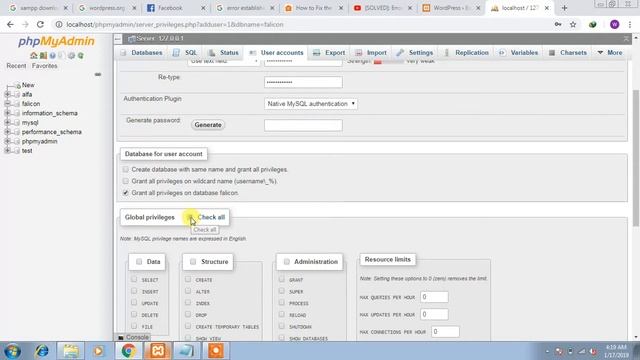Viewport: 640px width, 360px height.
Task: Switch to the Databases tab
Action: 142,53
